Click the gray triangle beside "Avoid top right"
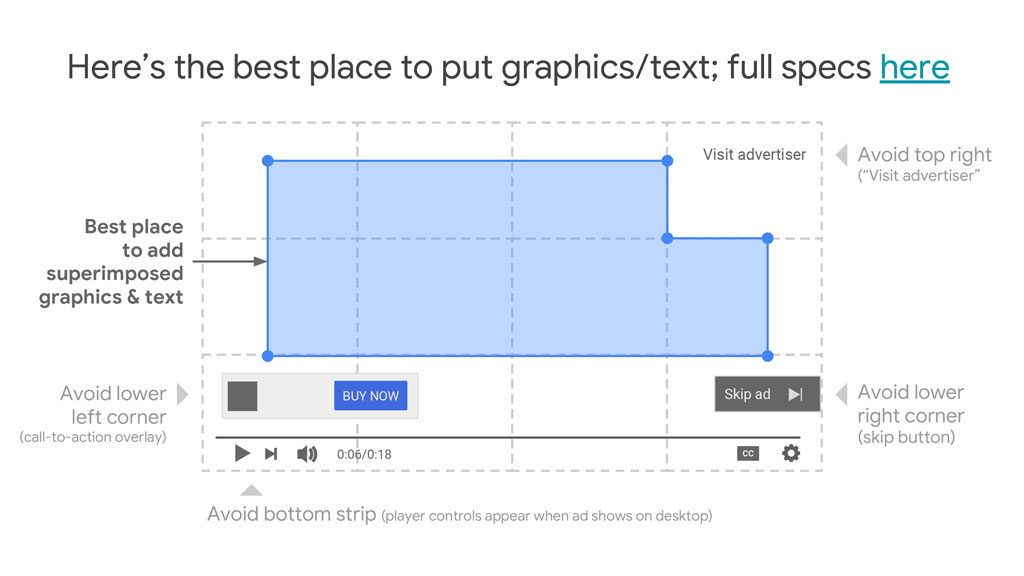 [841, 155]
